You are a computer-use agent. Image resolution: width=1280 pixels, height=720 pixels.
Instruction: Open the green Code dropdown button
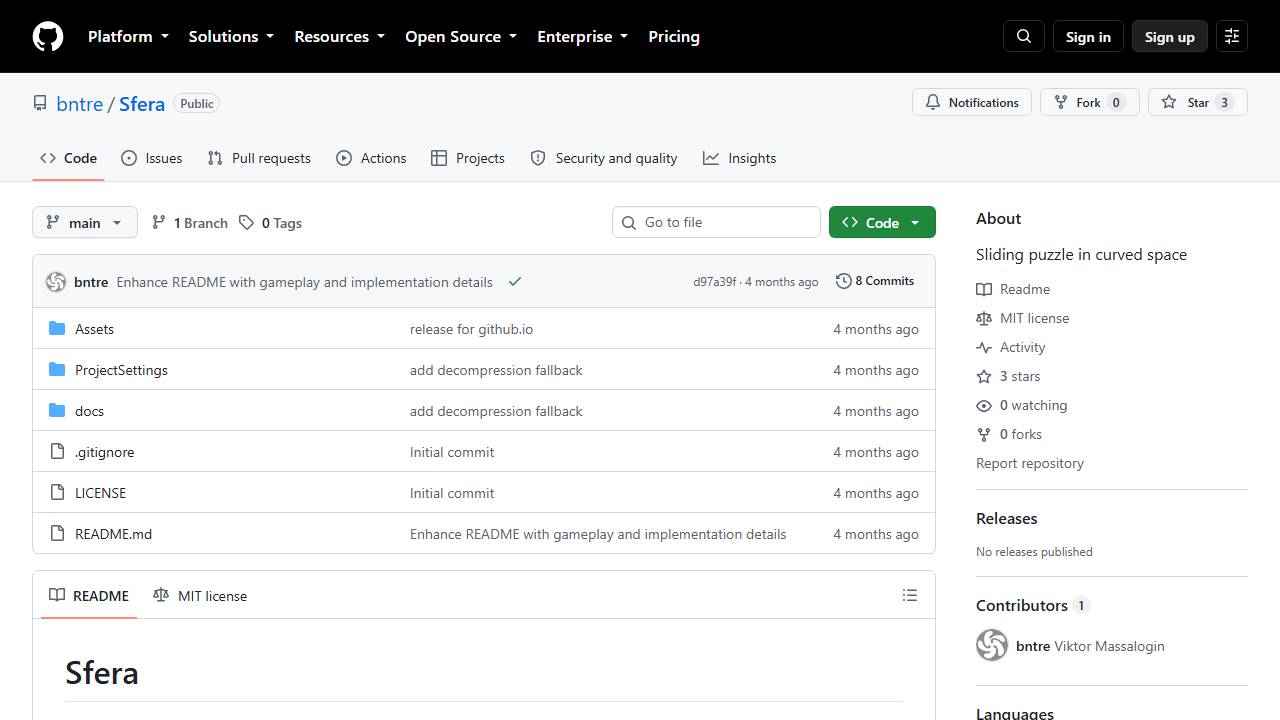pos(882,222)
